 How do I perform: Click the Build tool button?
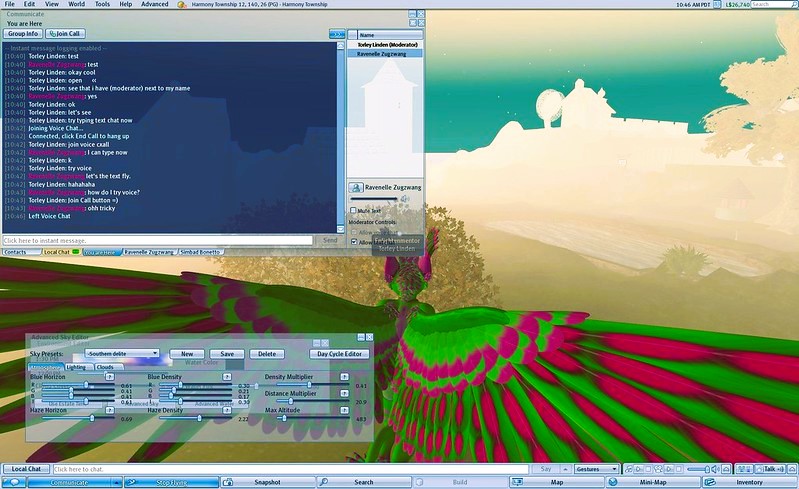coord(460,482)
